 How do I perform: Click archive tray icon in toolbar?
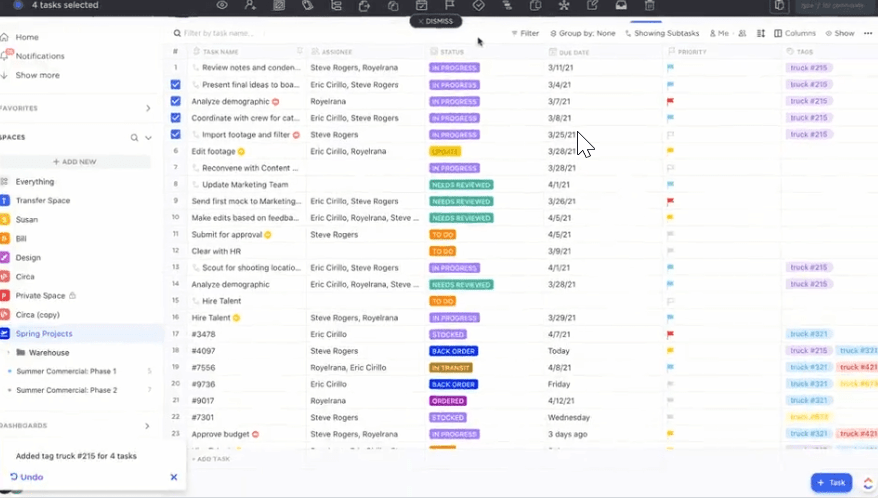[621, 6]
